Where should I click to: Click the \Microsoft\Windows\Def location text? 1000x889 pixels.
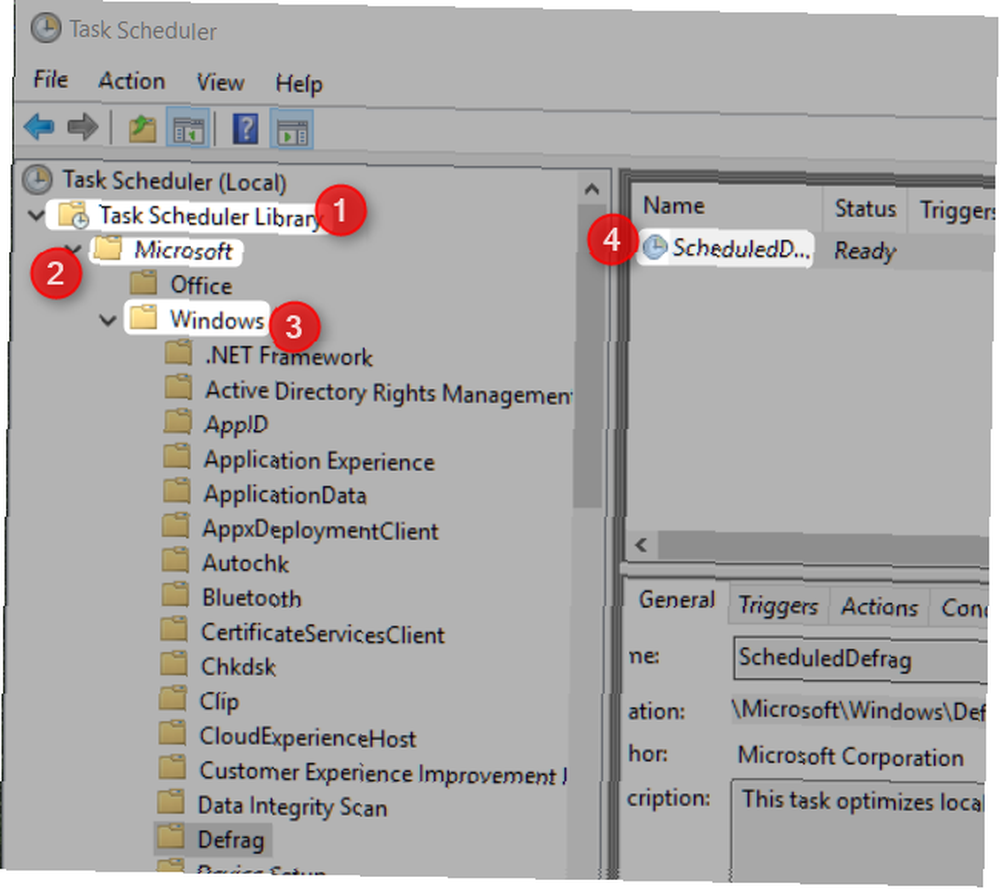point(859,710)
